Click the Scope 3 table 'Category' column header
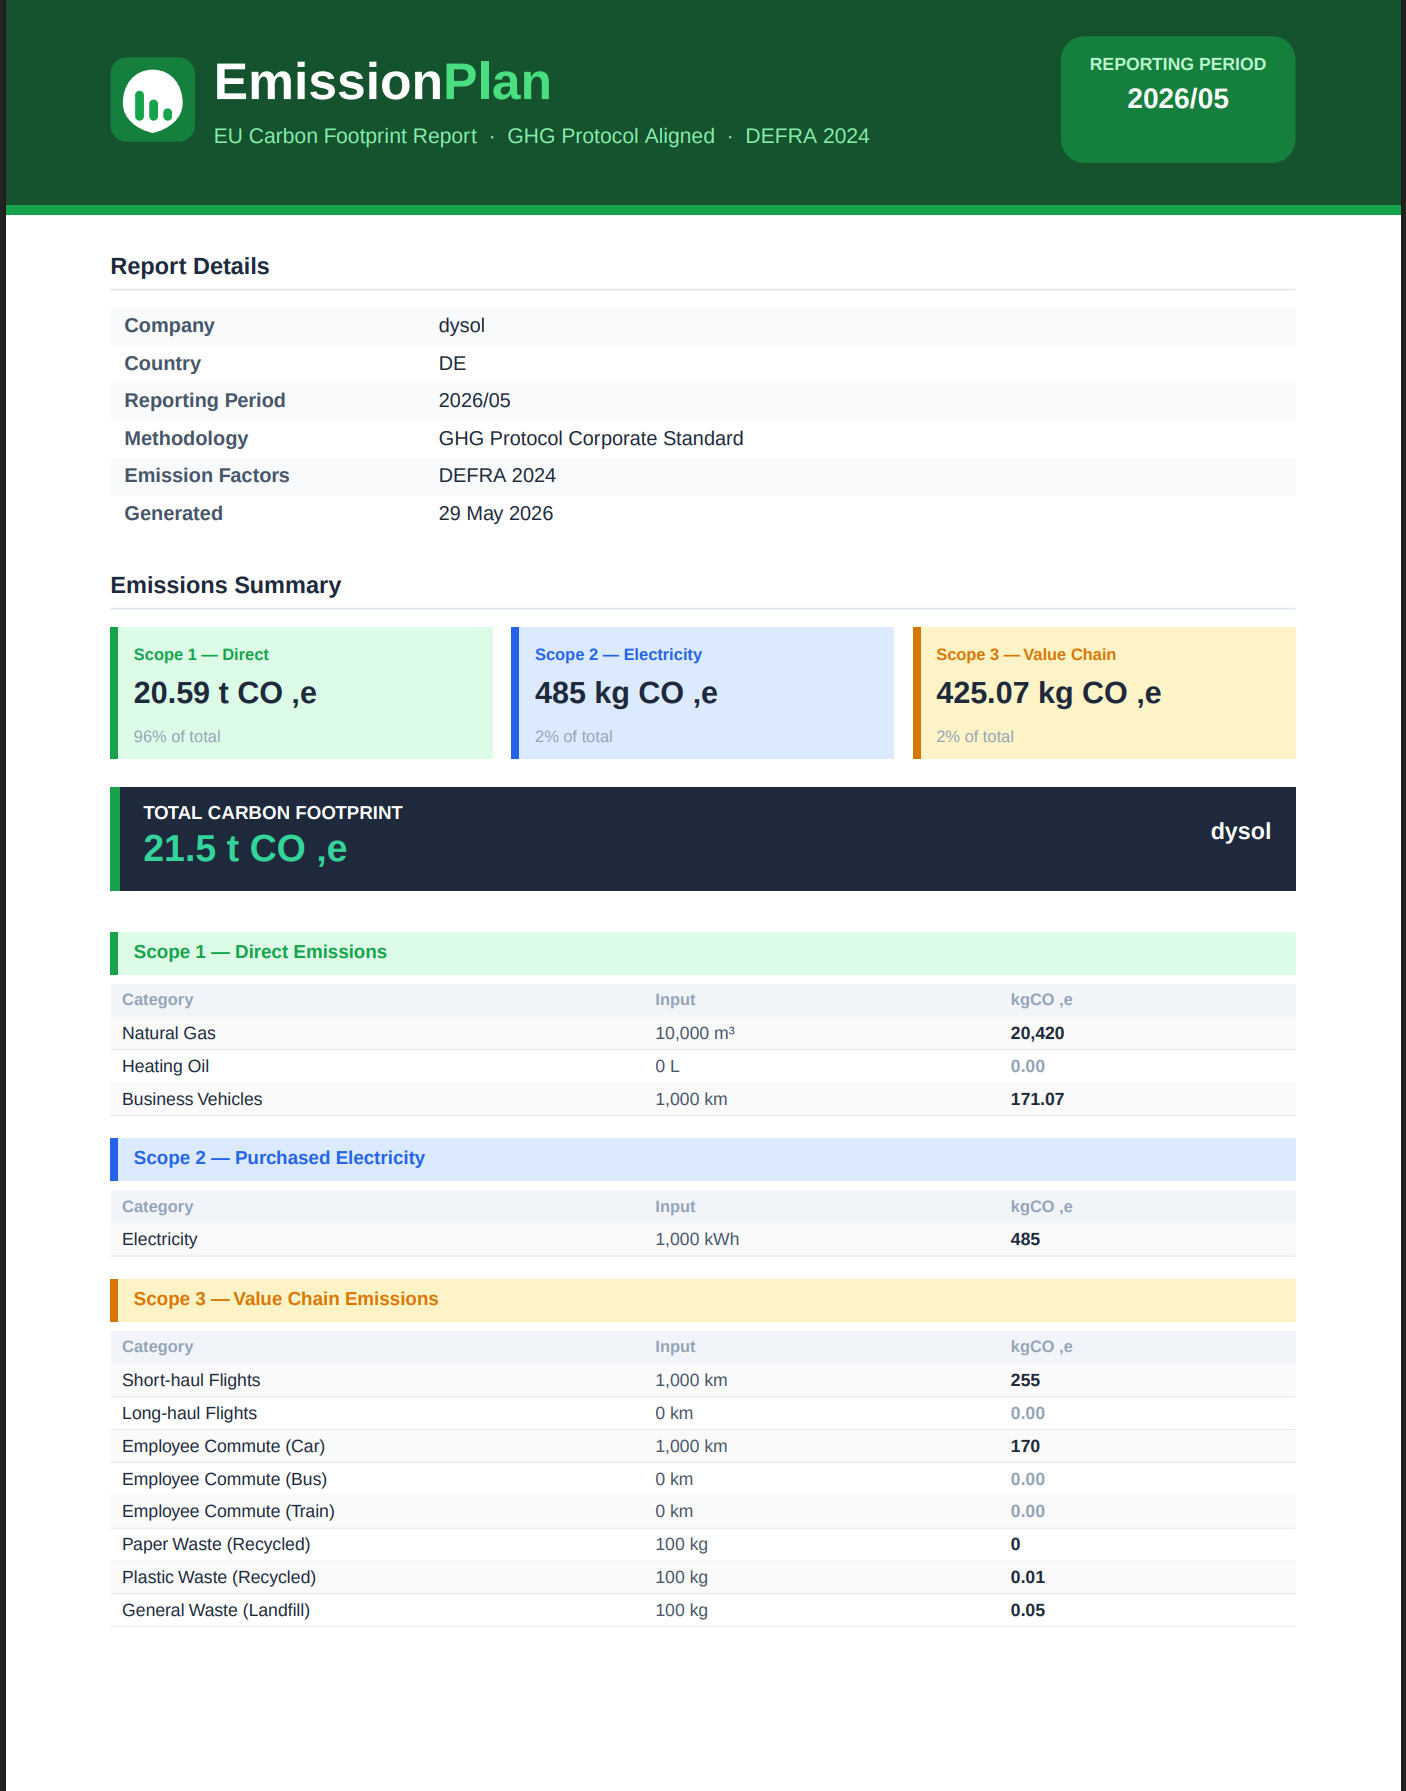 pos(157,1347)
